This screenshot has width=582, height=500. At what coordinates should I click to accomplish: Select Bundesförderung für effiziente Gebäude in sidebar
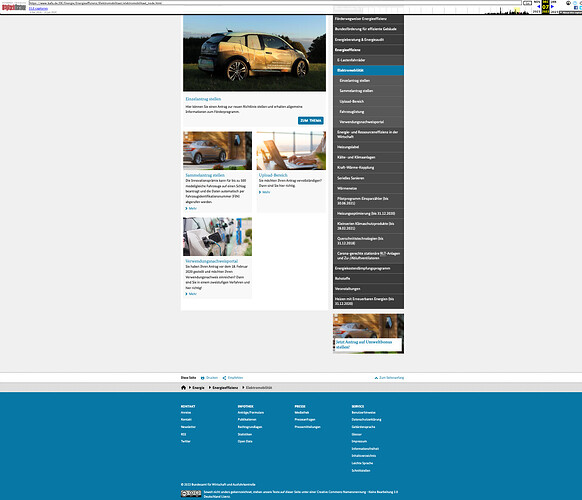[368, 29]
